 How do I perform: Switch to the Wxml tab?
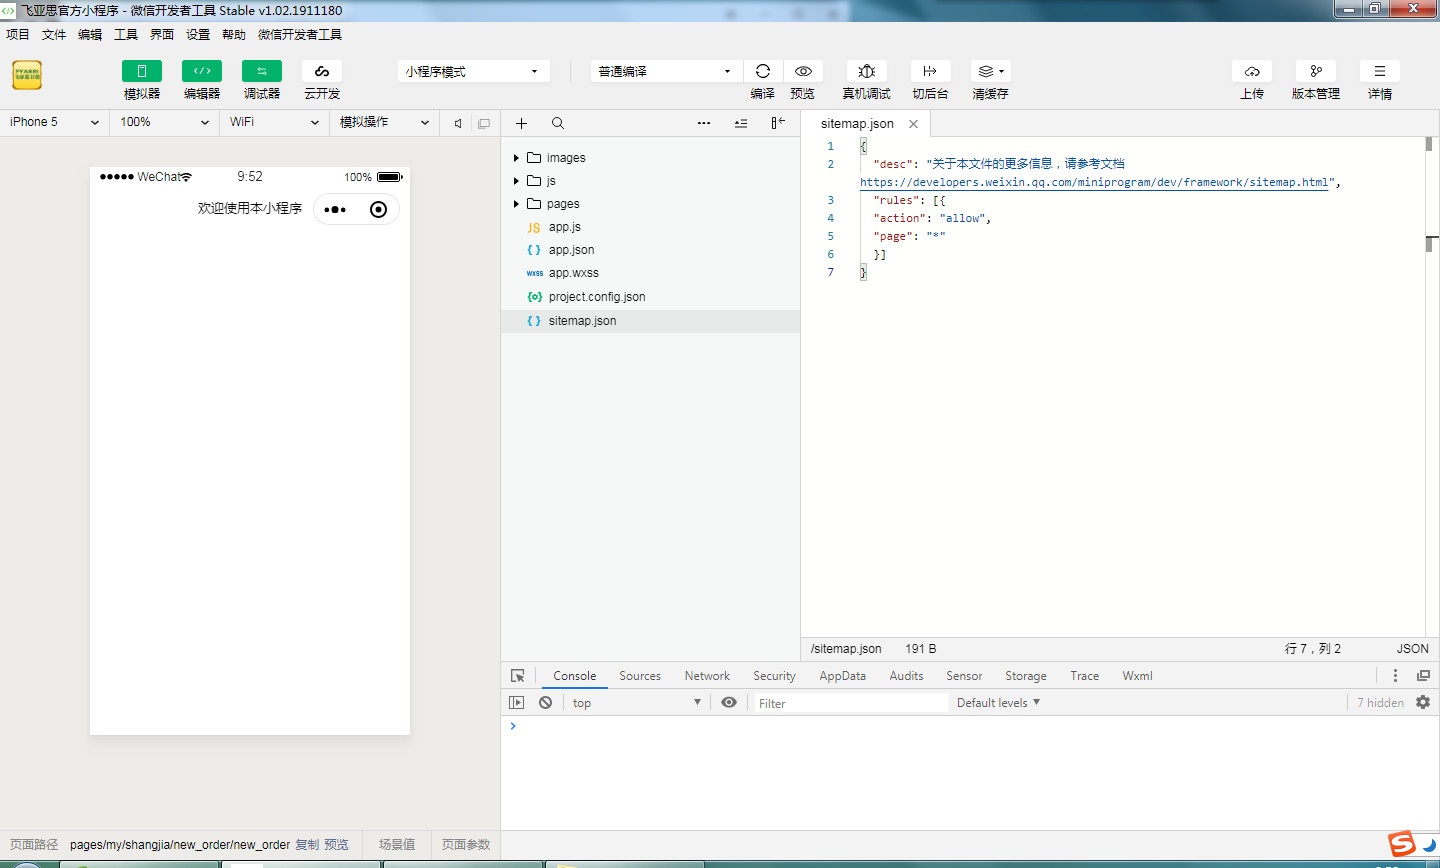point(1137,676)
